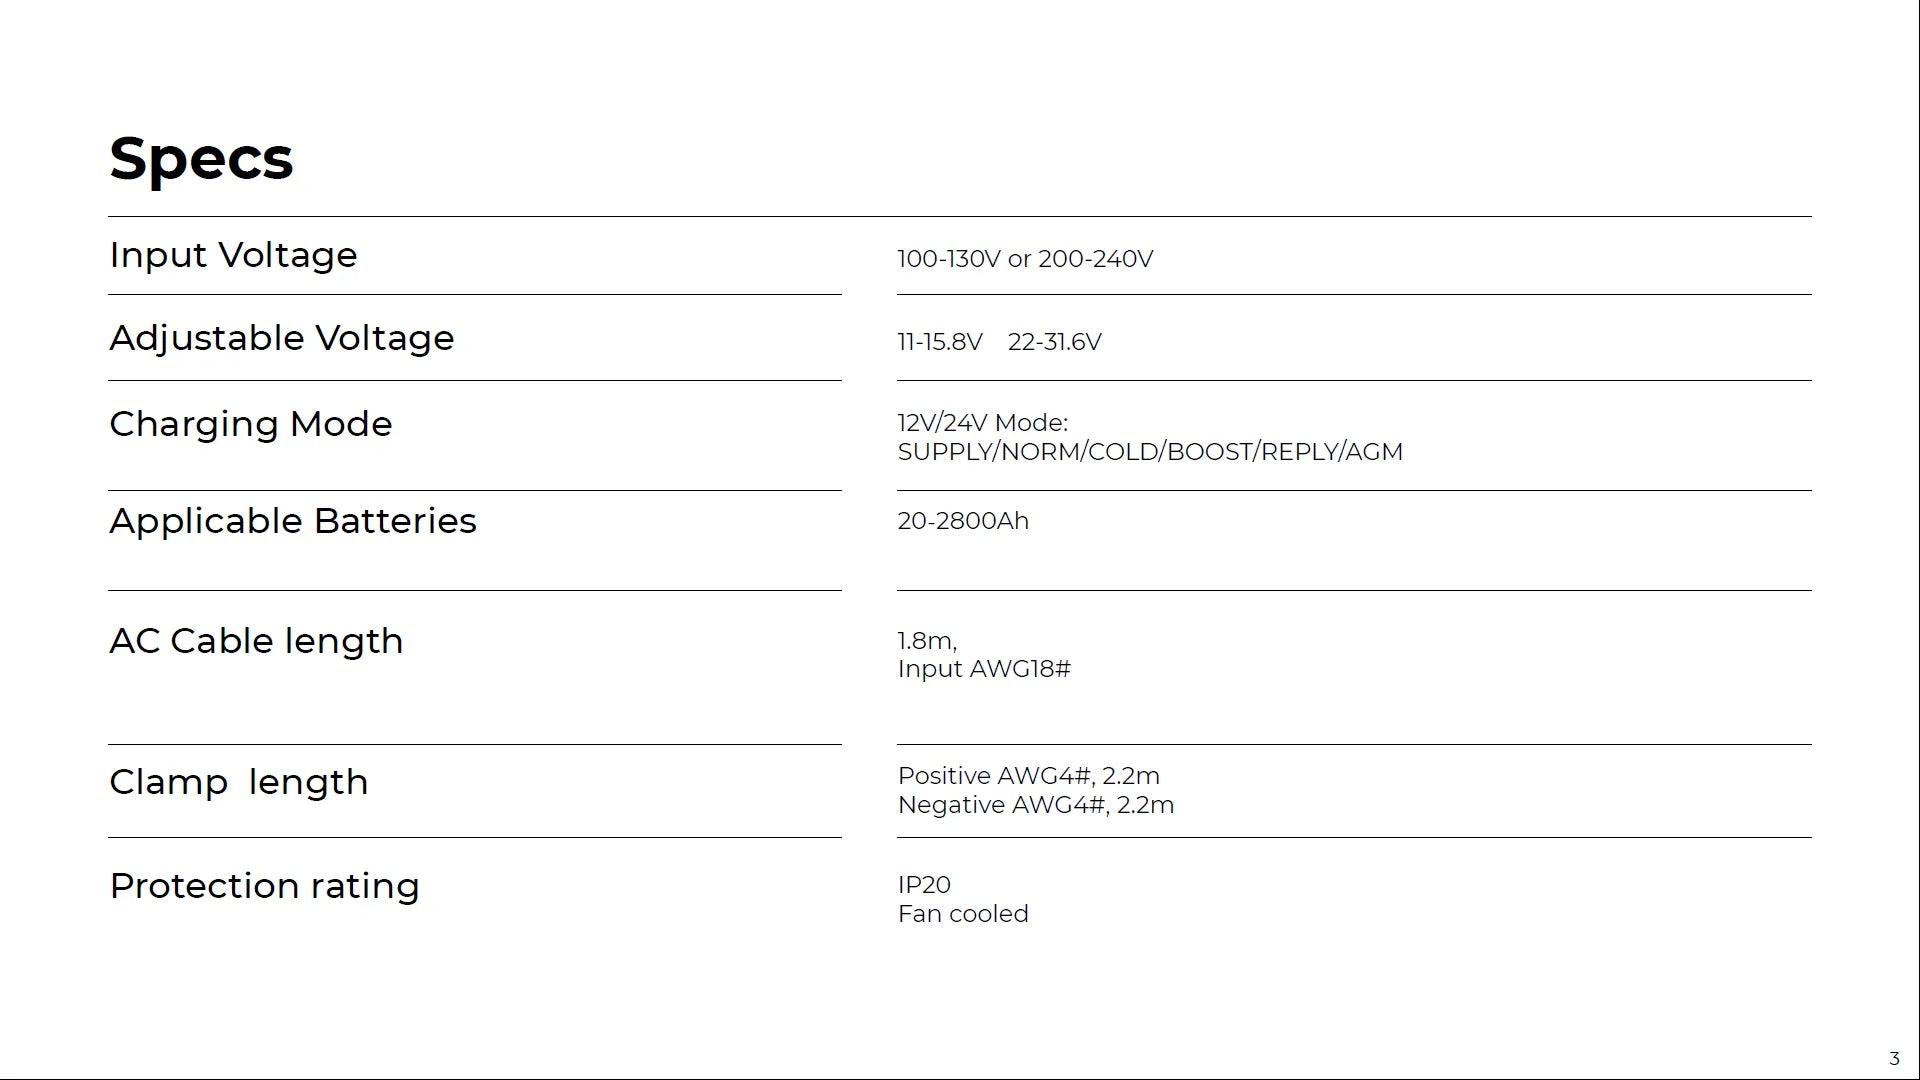This screenshot has width=1920, height=1080.
Task: Select the Adjustable Voltage label
Action: pyautogui.click(x=281, y=338)
